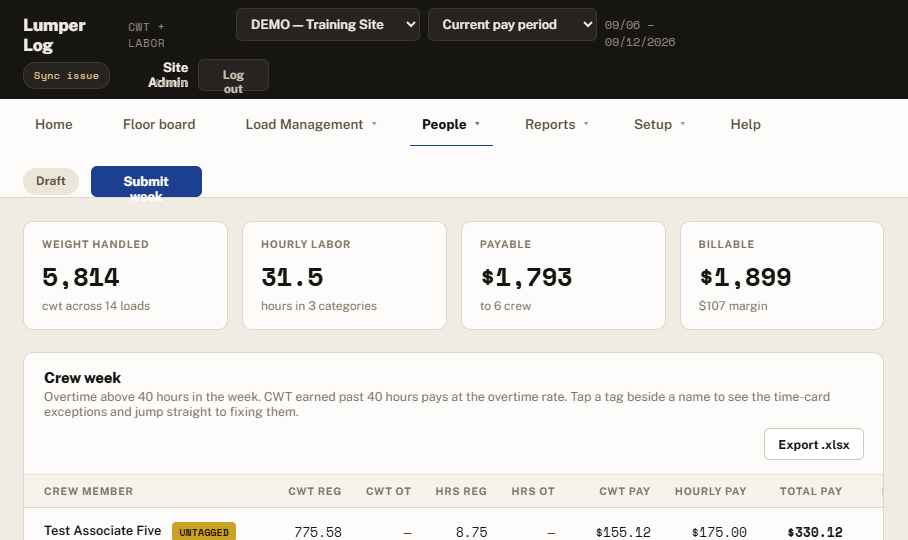
Task: Click the Billable $1,899 card
Action: coord(782,275)
